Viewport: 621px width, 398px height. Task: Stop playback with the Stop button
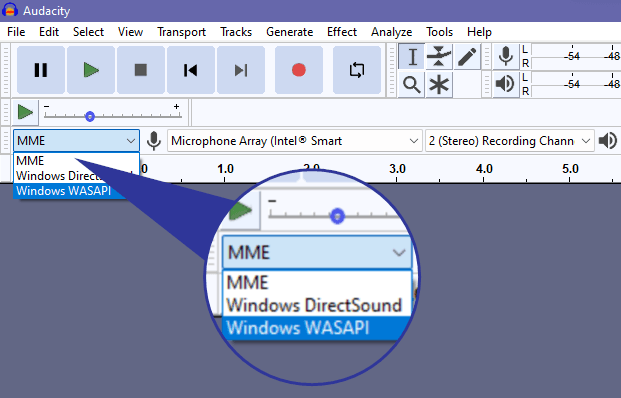[x=141, y=70]
